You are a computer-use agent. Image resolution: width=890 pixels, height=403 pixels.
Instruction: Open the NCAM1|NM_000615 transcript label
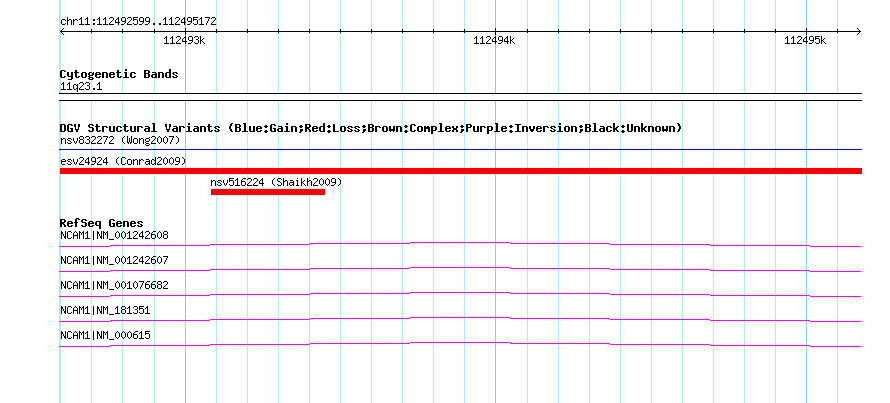105,335
